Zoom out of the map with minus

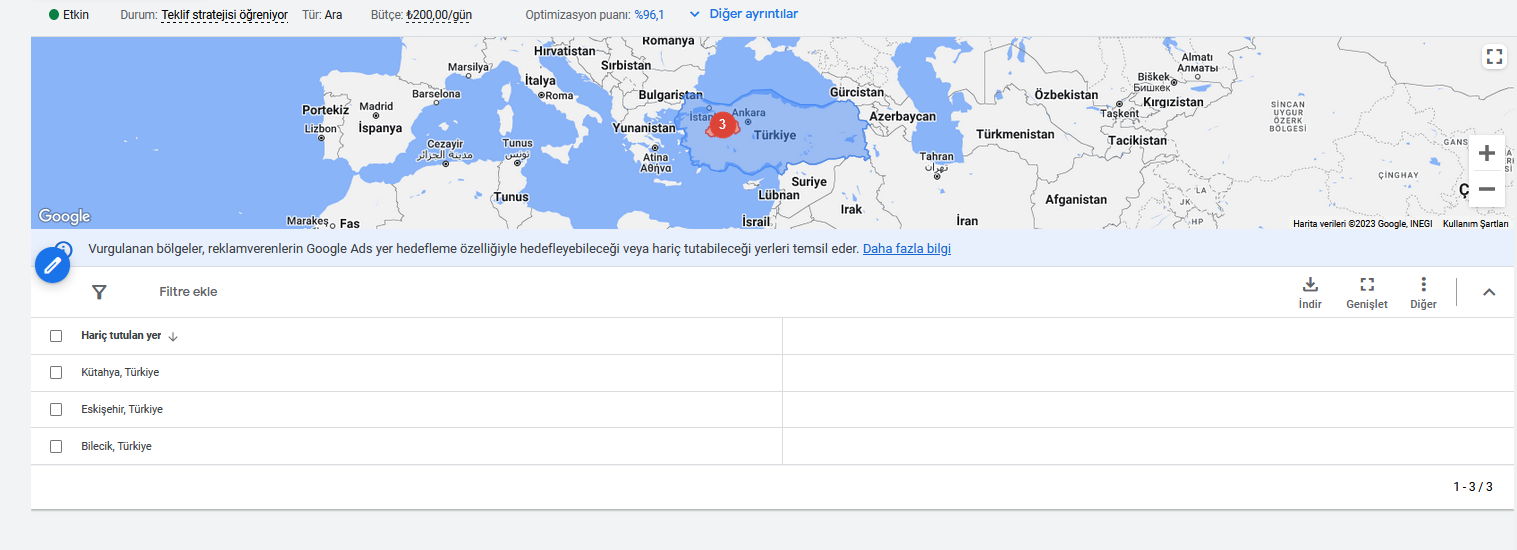click(x=1487, y=189)
